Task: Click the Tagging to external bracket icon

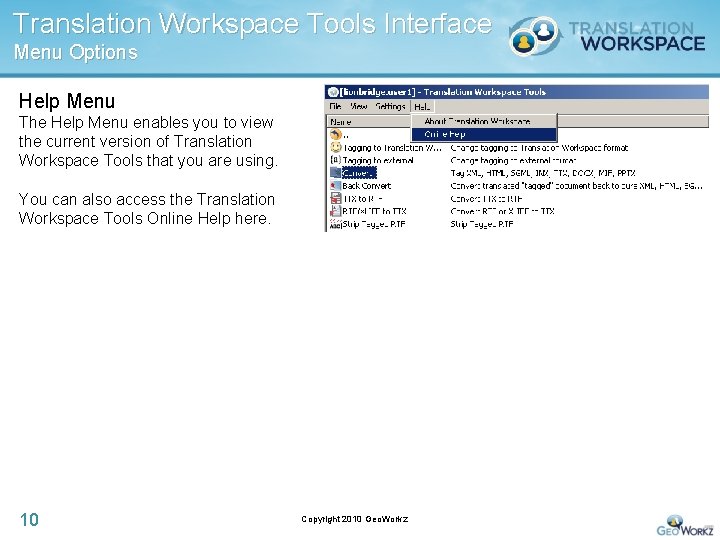Action: [x=336, y=160]
